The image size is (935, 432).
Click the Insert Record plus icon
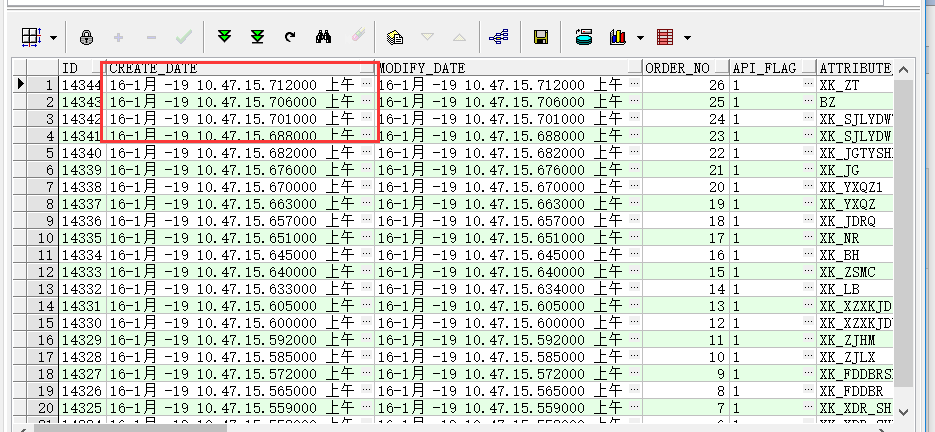coord(118,37)
